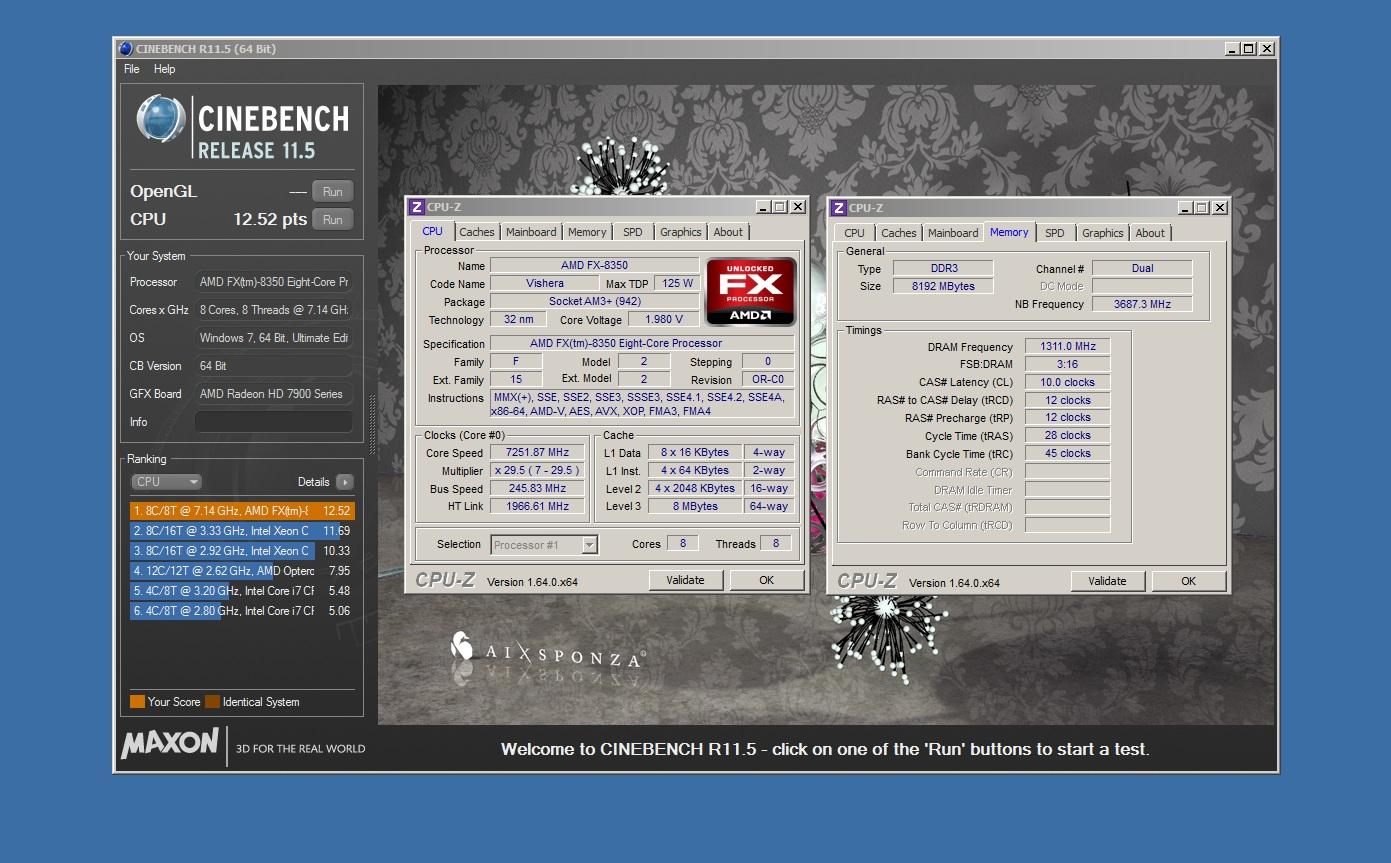Image resolution: width=1391 pixels, height=863 pixels.
Task: Switch to About tab in left CPU-Z
Action: tap(728, 232)
